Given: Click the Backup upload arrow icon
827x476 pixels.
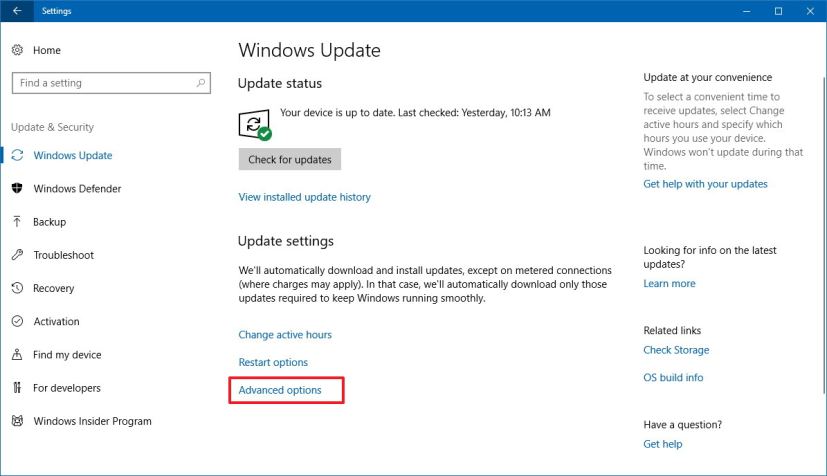Looking at the screenshot, I should tap(17, 221).
